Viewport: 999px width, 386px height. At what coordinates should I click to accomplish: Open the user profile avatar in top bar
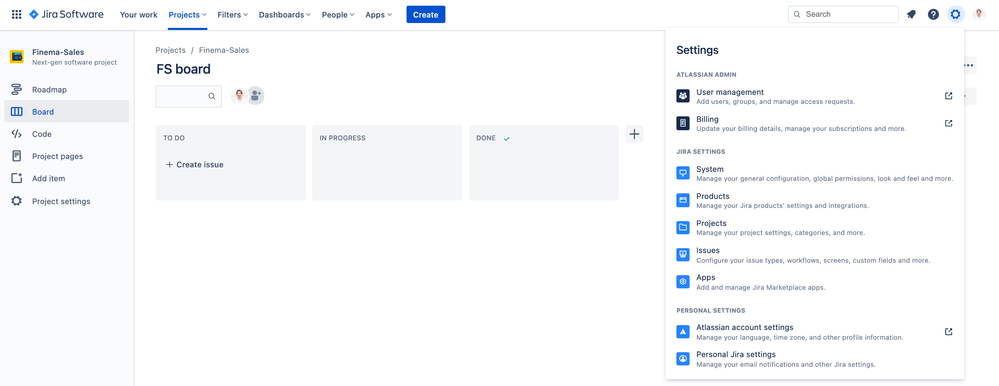979,15
